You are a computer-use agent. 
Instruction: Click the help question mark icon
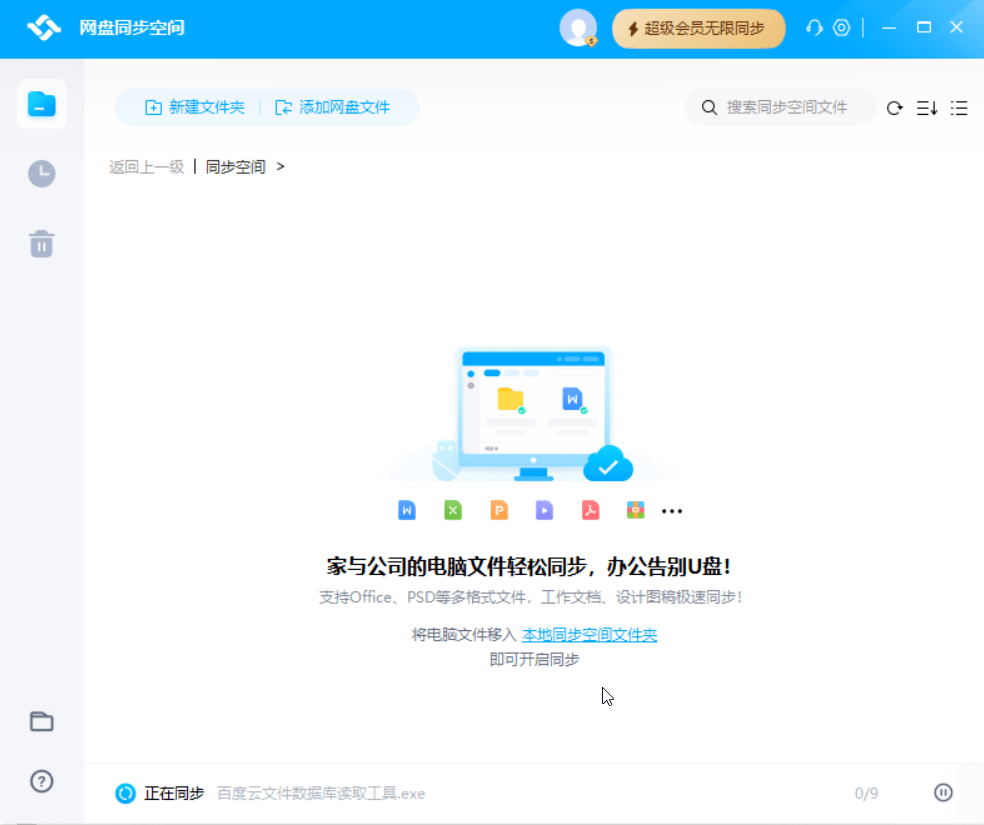(41, 781)
